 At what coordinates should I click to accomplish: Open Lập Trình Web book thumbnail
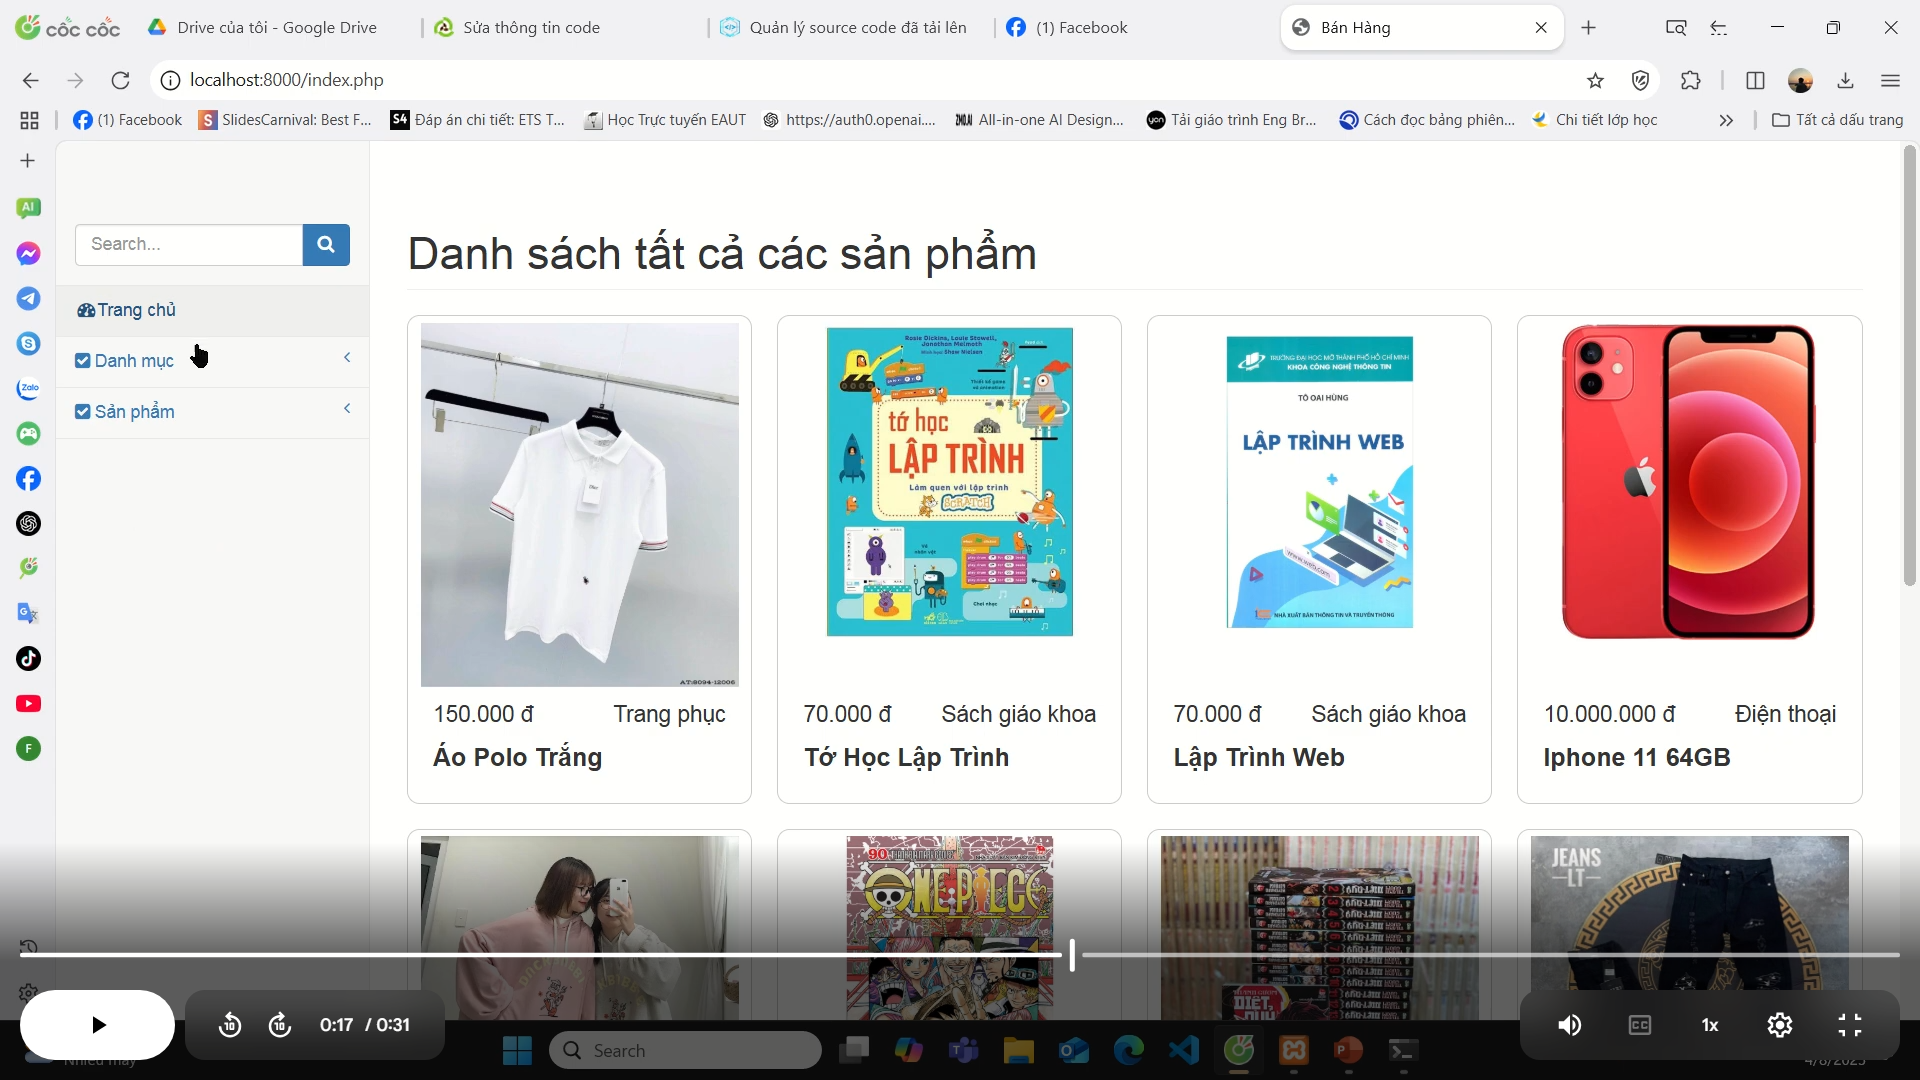(x=1319, y=482)
